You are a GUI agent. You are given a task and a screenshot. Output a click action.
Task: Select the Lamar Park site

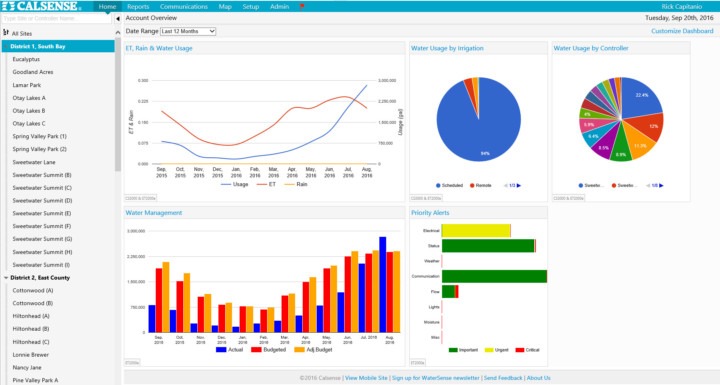tap(27, 85)
